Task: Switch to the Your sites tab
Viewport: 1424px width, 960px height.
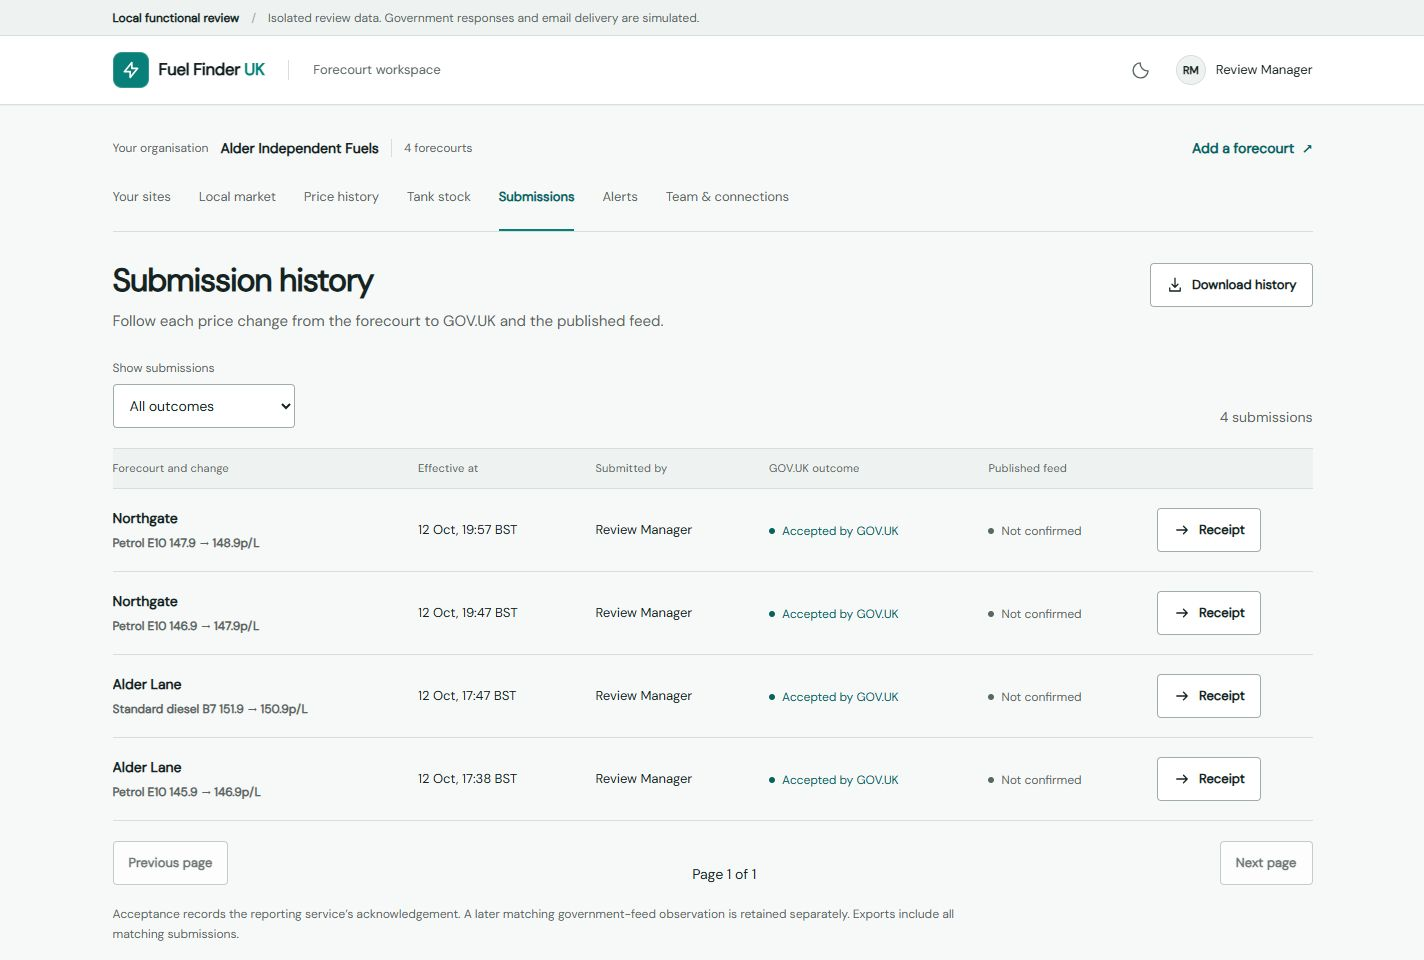Action: tap(141, 197)
